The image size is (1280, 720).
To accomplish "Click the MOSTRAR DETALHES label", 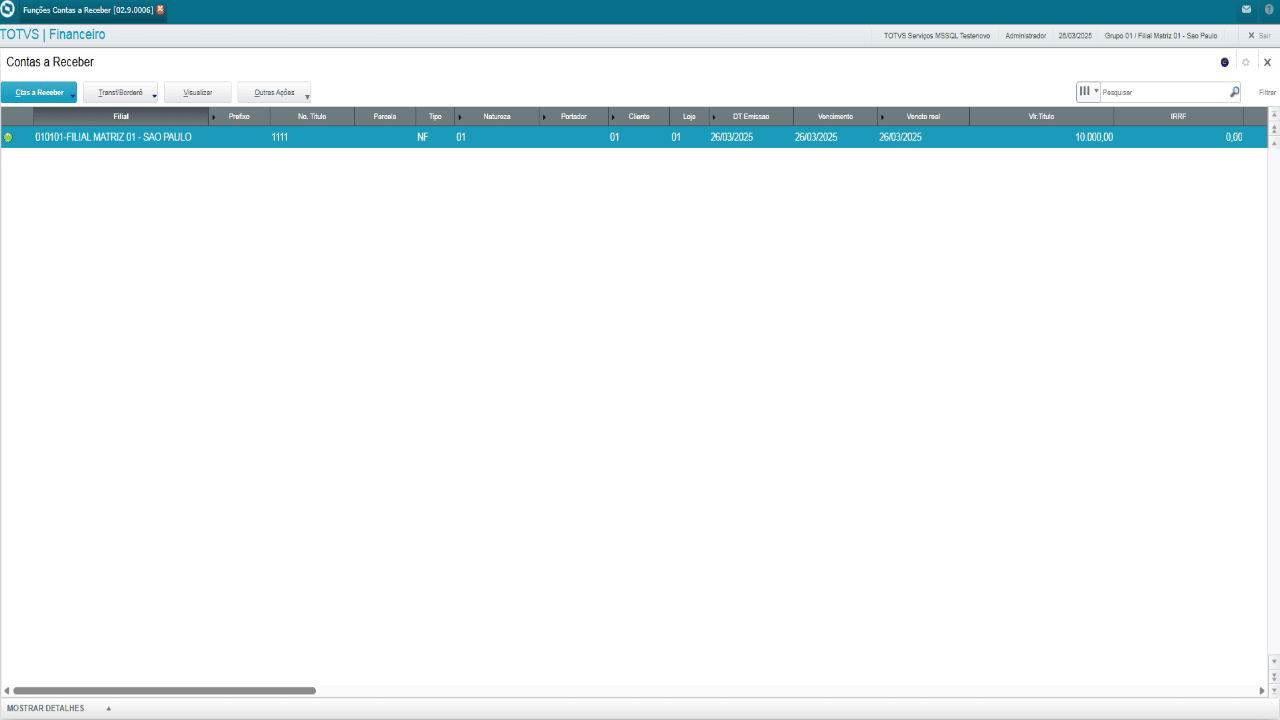I will tap(45, 708).
